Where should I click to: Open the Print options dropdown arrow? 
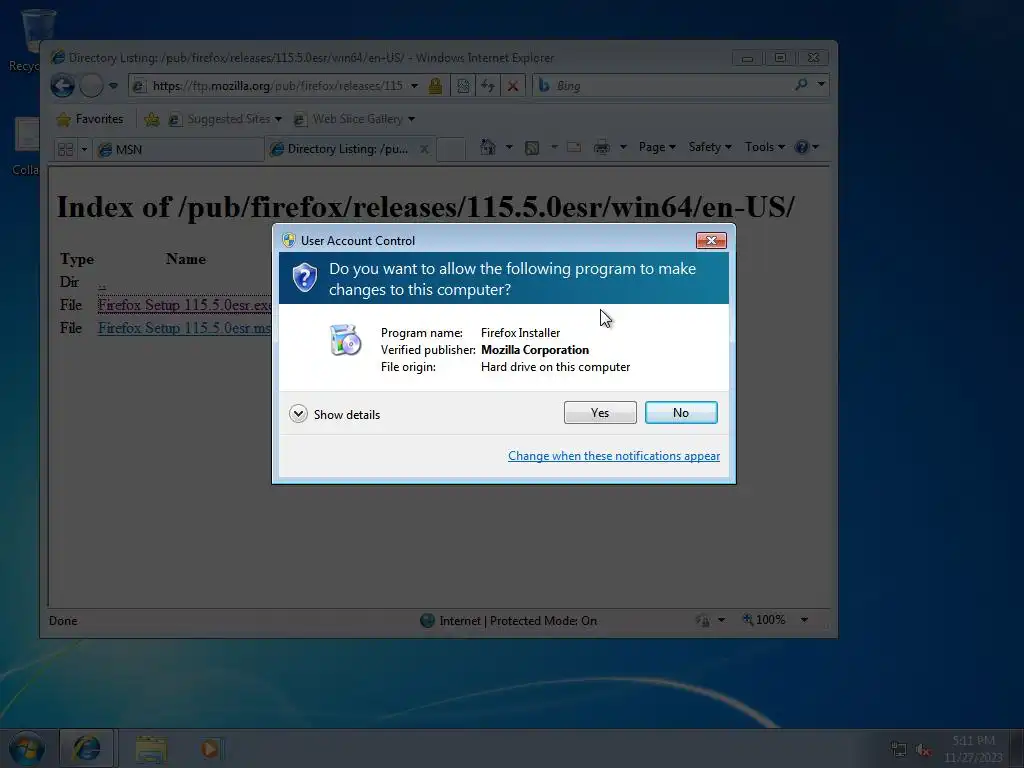tap(623, 147)
